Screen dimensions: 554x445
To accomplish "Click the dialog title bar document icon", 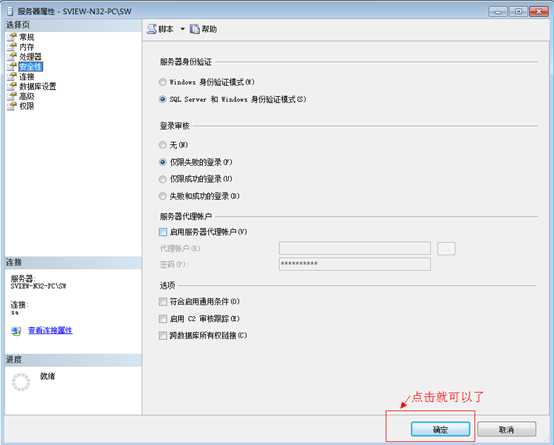I will [x=10, y=11].
